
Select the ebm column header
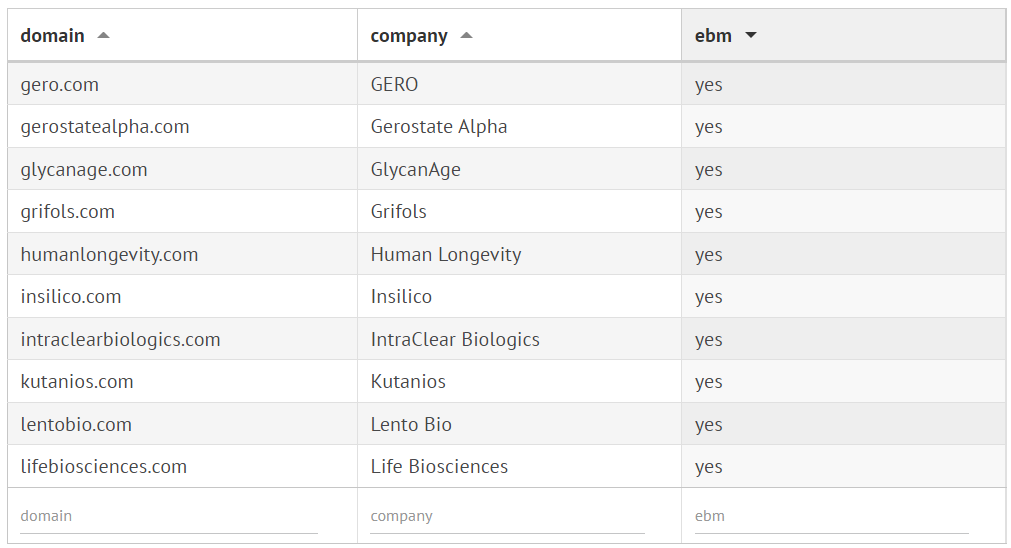[713, 36]
